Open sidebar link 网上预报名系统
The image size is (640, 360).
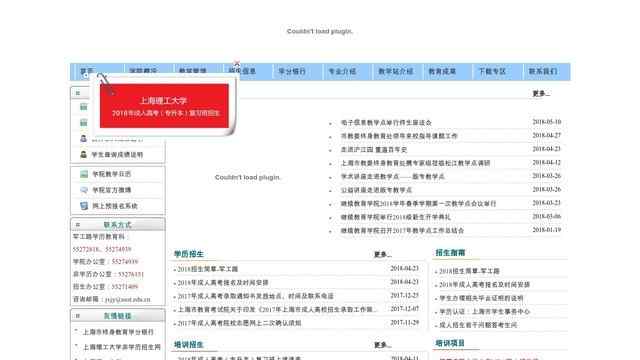(115, 206)
